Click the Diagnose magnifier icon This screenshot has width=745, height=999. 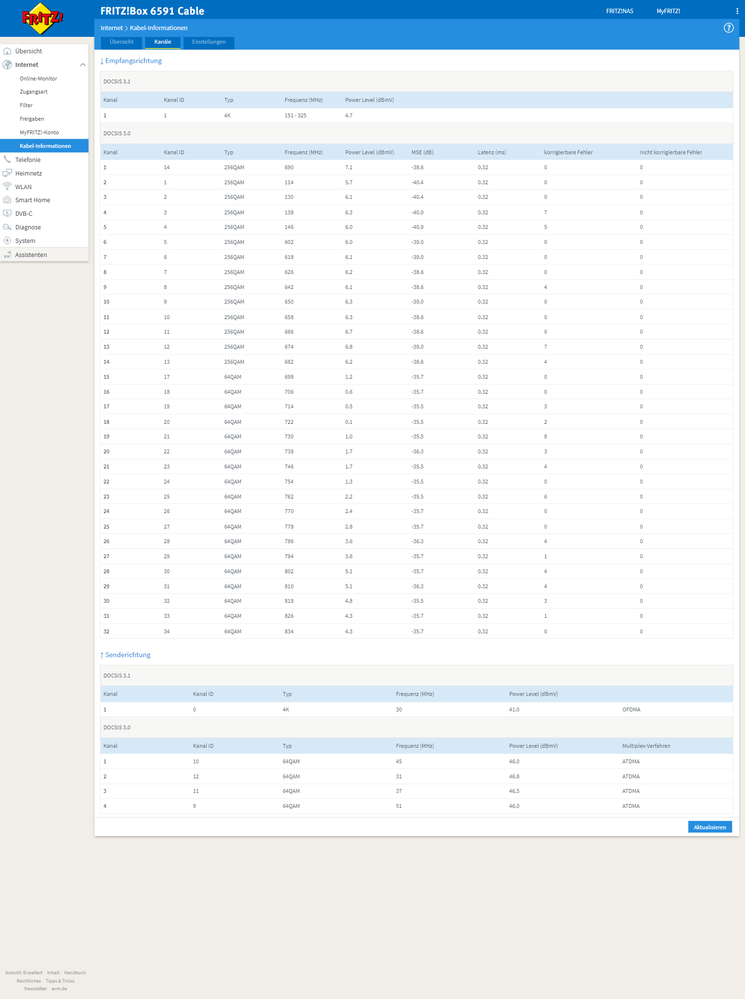pyautogui.click(x=7, y=227)
